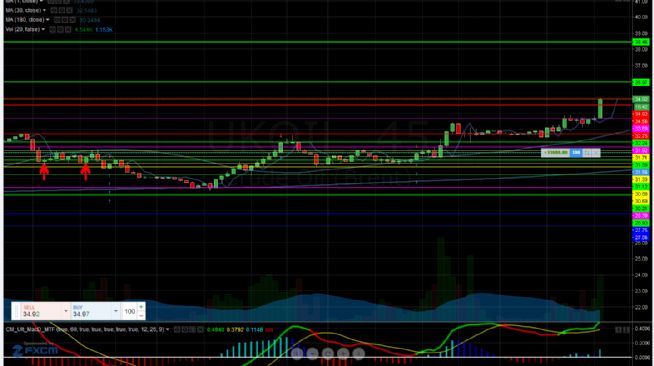The height and width of the screenshot is (366, 654).
Task: Click the volume MA value 1.153K
Action: (103, 30)
